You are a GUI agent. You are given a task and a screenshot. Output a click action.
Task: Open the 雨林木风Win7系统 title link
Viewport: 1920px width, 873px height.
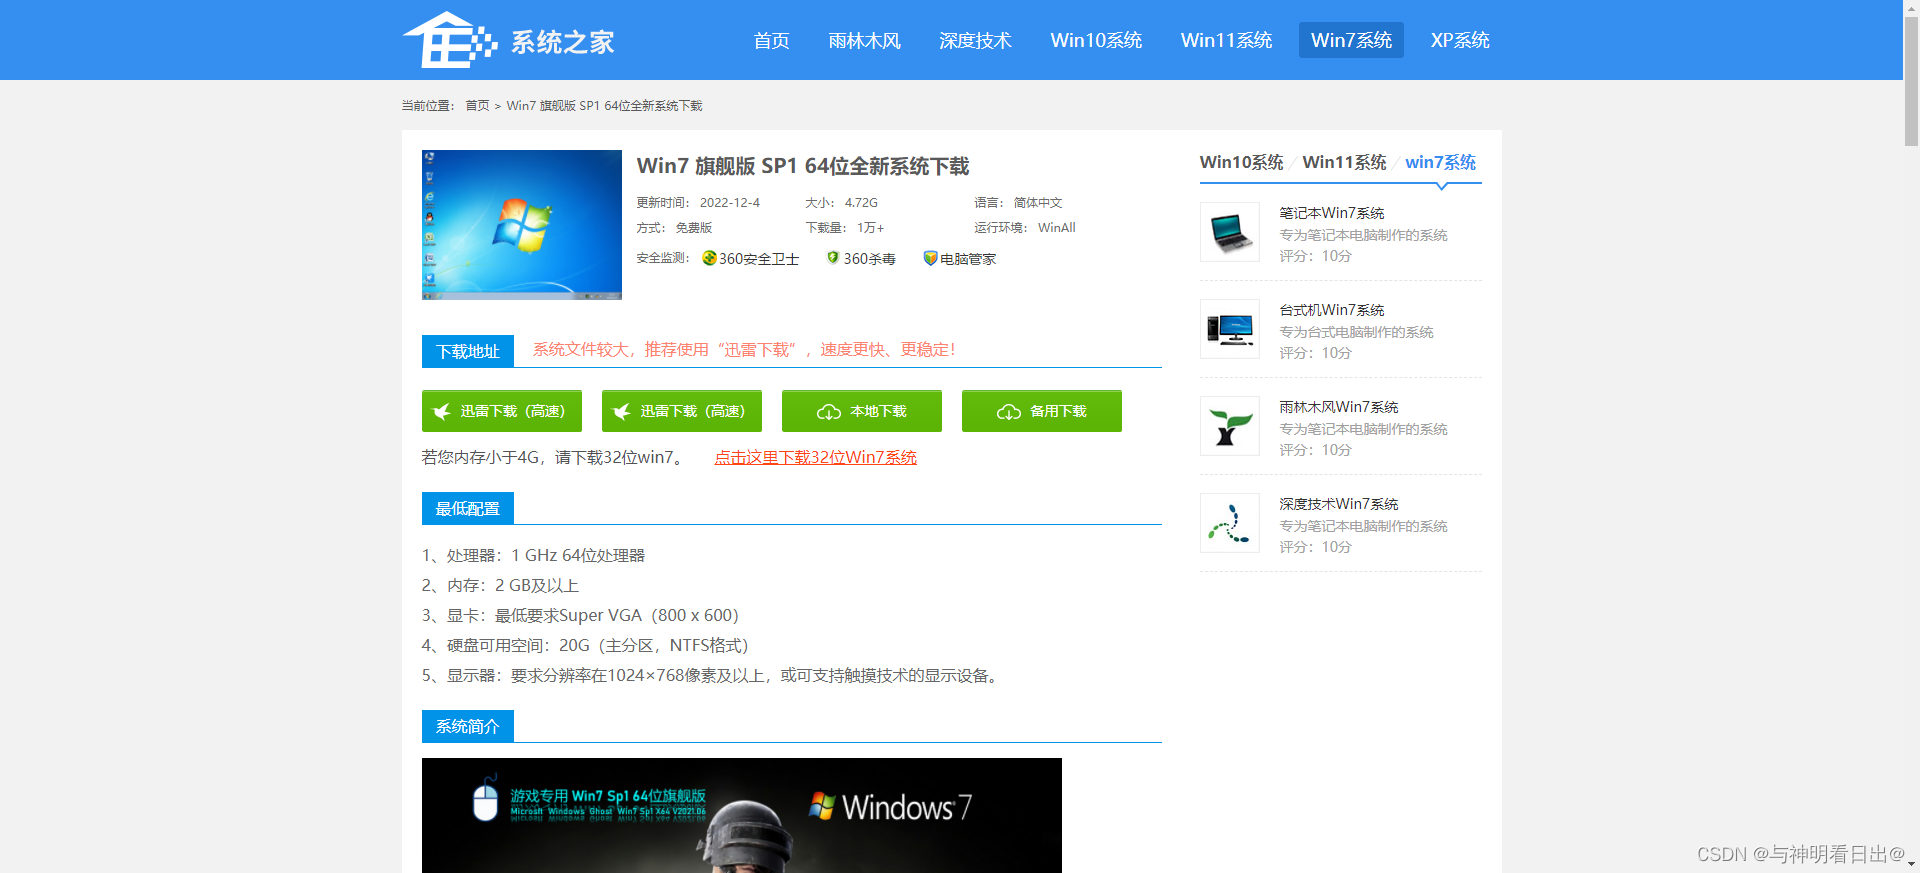coord(1339,407)
